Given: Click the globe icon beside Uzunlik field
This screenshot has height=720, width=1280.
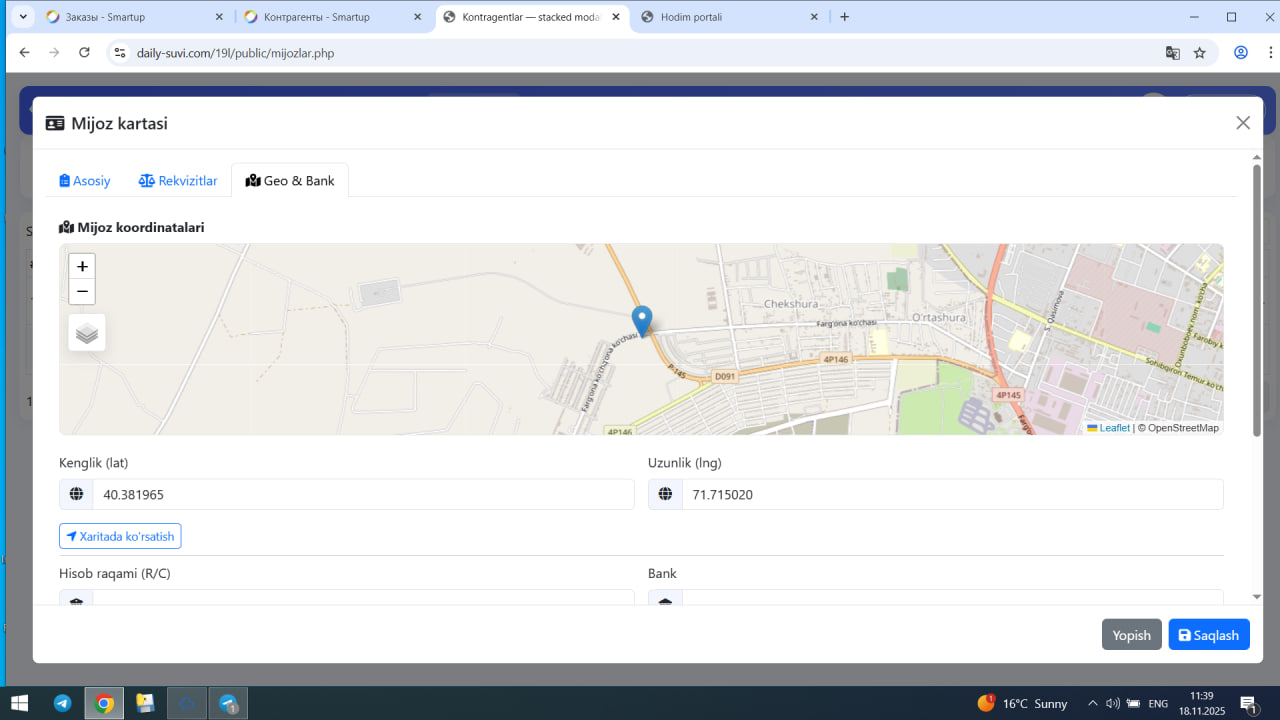Looking at the screenshot, I should click(x=665, y=494).
